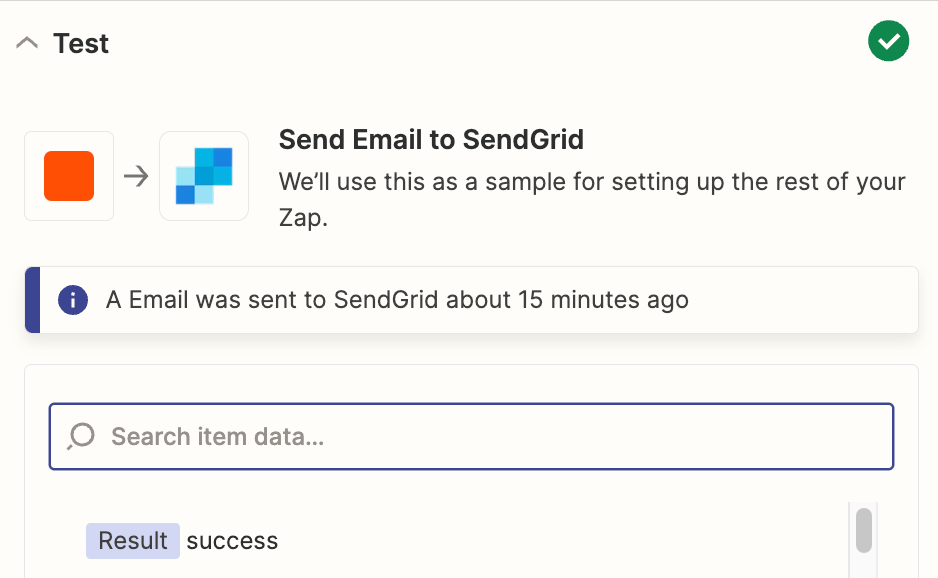Select the Result label badge
938x578 pixels.
pos(132,541)
